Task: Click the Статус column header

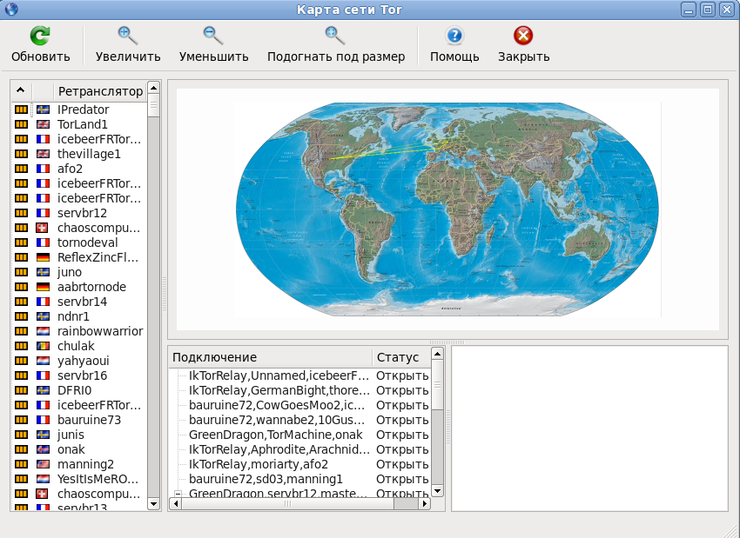Action: [397, 357]
